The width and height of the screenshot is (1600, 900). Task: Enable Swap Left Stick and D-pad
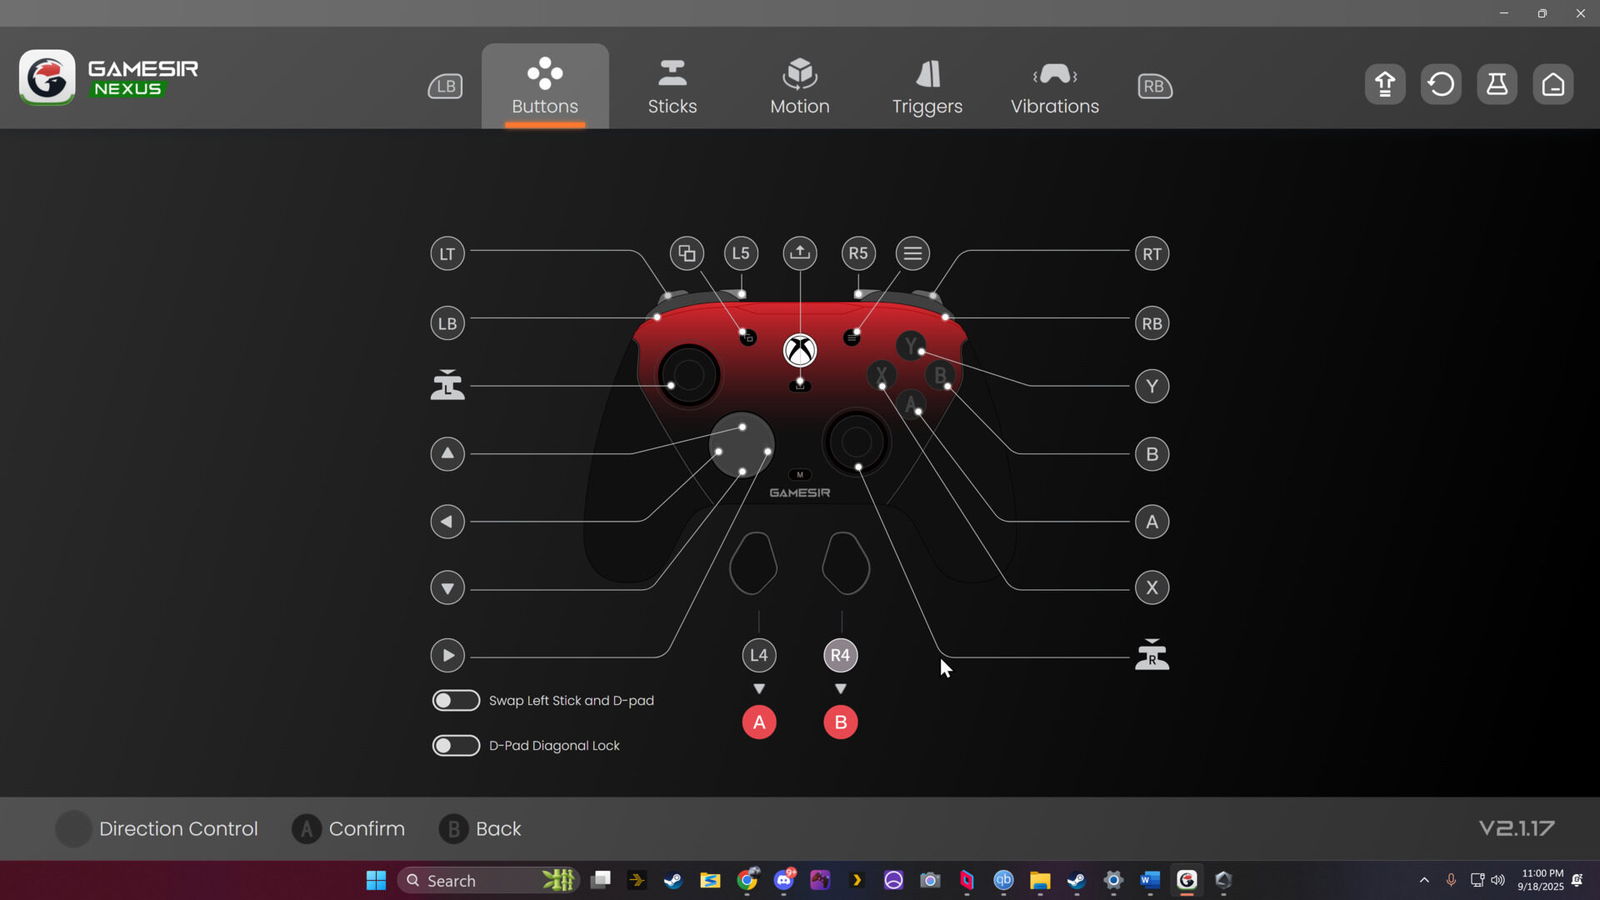pos(456,701)
